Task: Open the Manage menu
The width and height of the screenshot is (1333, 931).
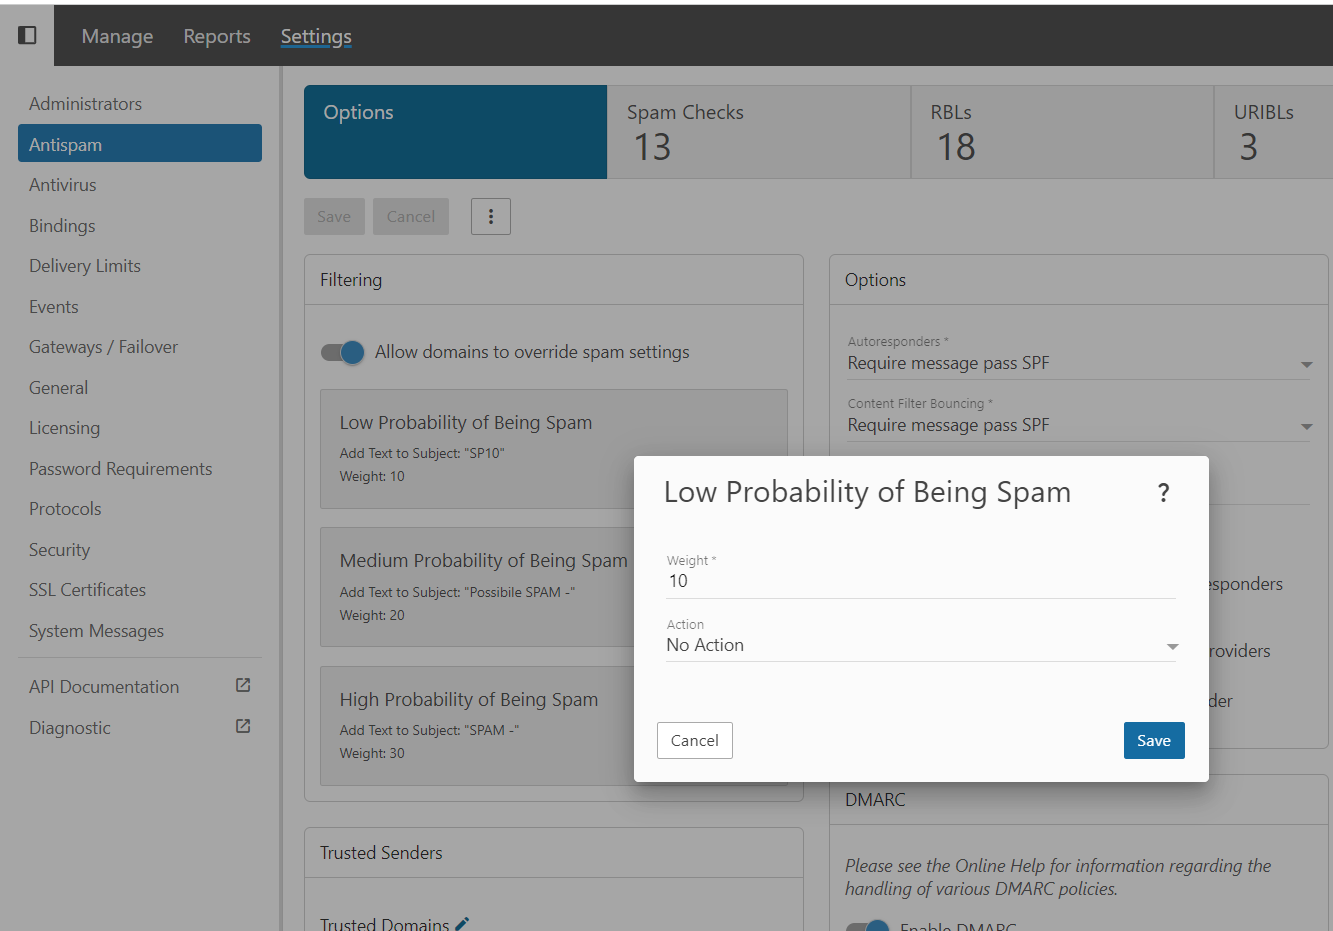Action: click(x=117, y=36)
